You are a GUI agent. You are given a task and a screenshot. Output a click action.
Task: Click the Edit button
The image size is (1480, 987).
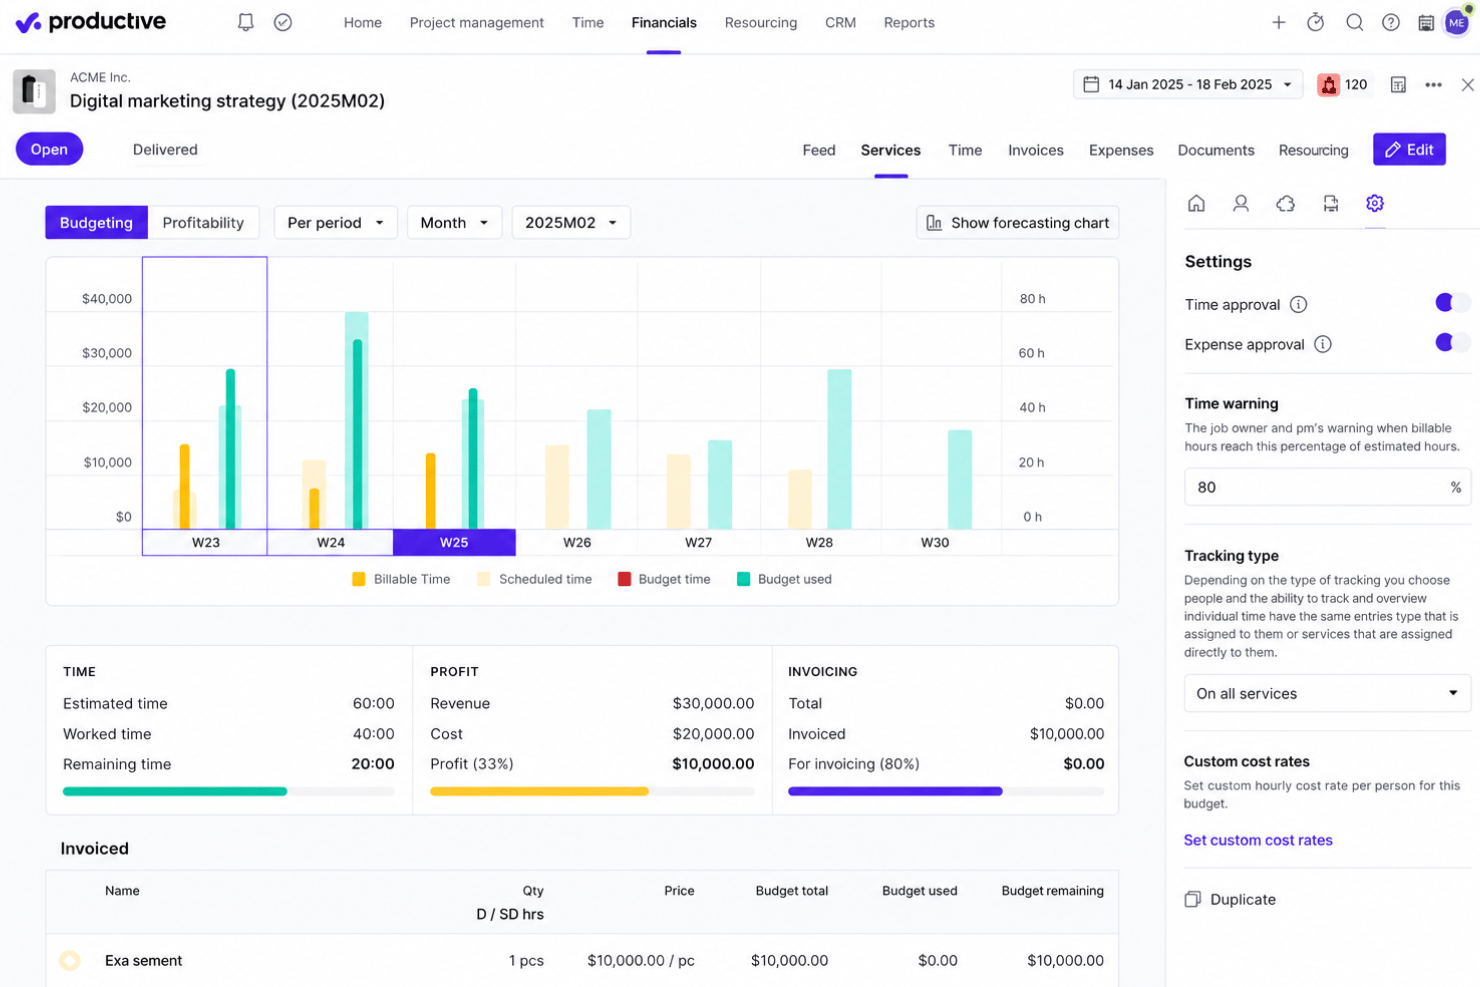1409,149
